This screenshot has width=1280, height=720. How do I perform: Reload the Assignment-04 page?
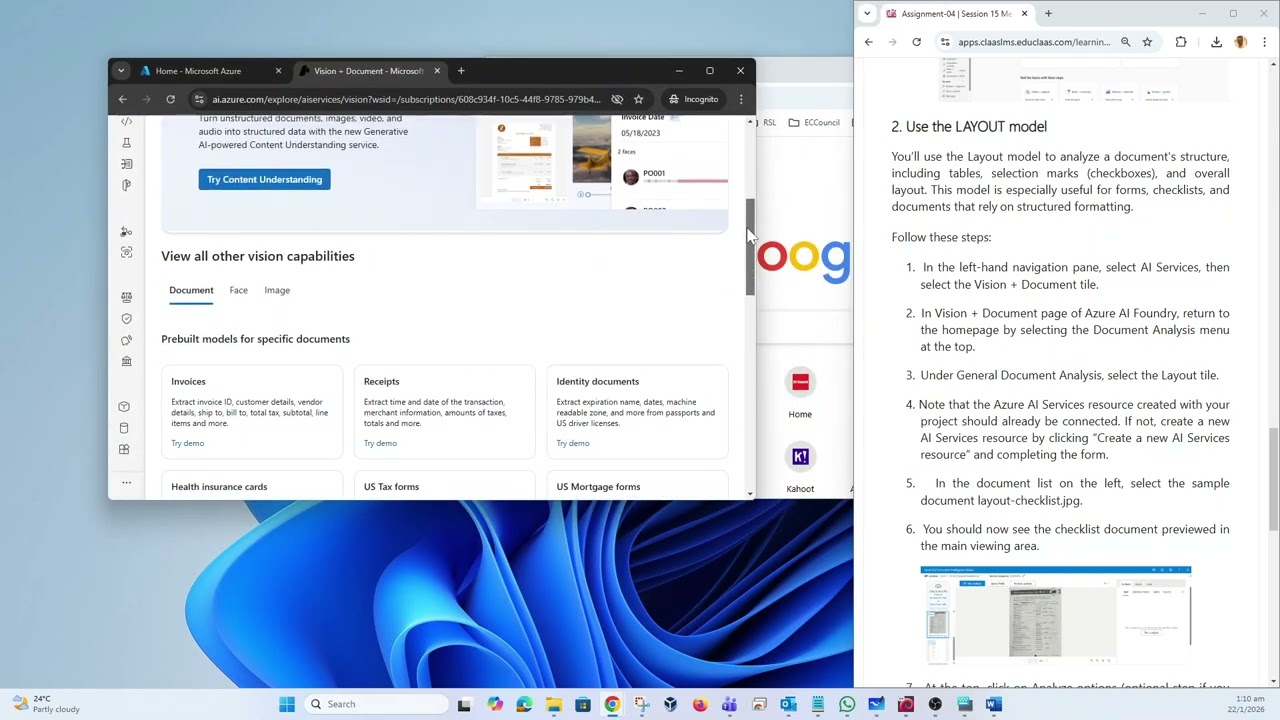pyautogui.click(x=916, y=42)
